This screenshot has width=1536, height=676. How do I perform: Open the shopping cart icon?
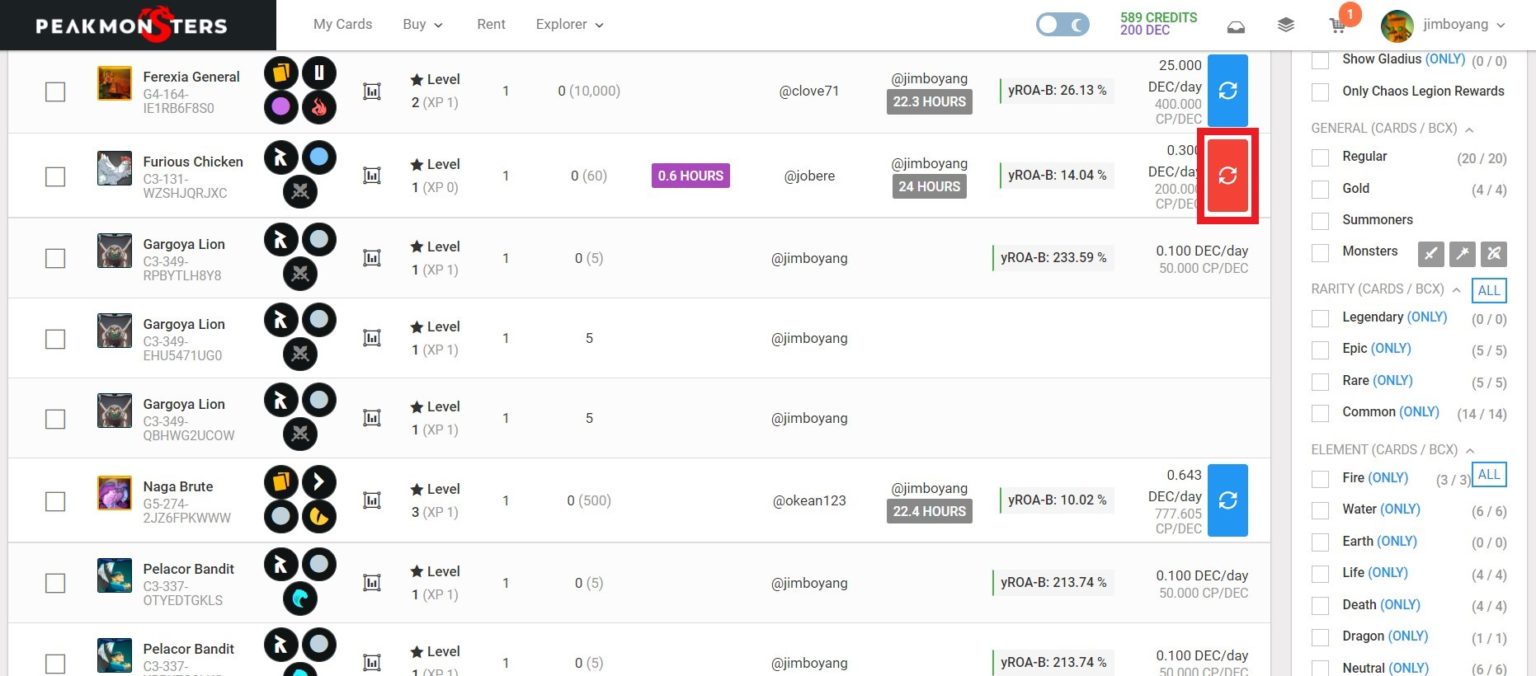pyautogui.click(x=1337, y=25)
